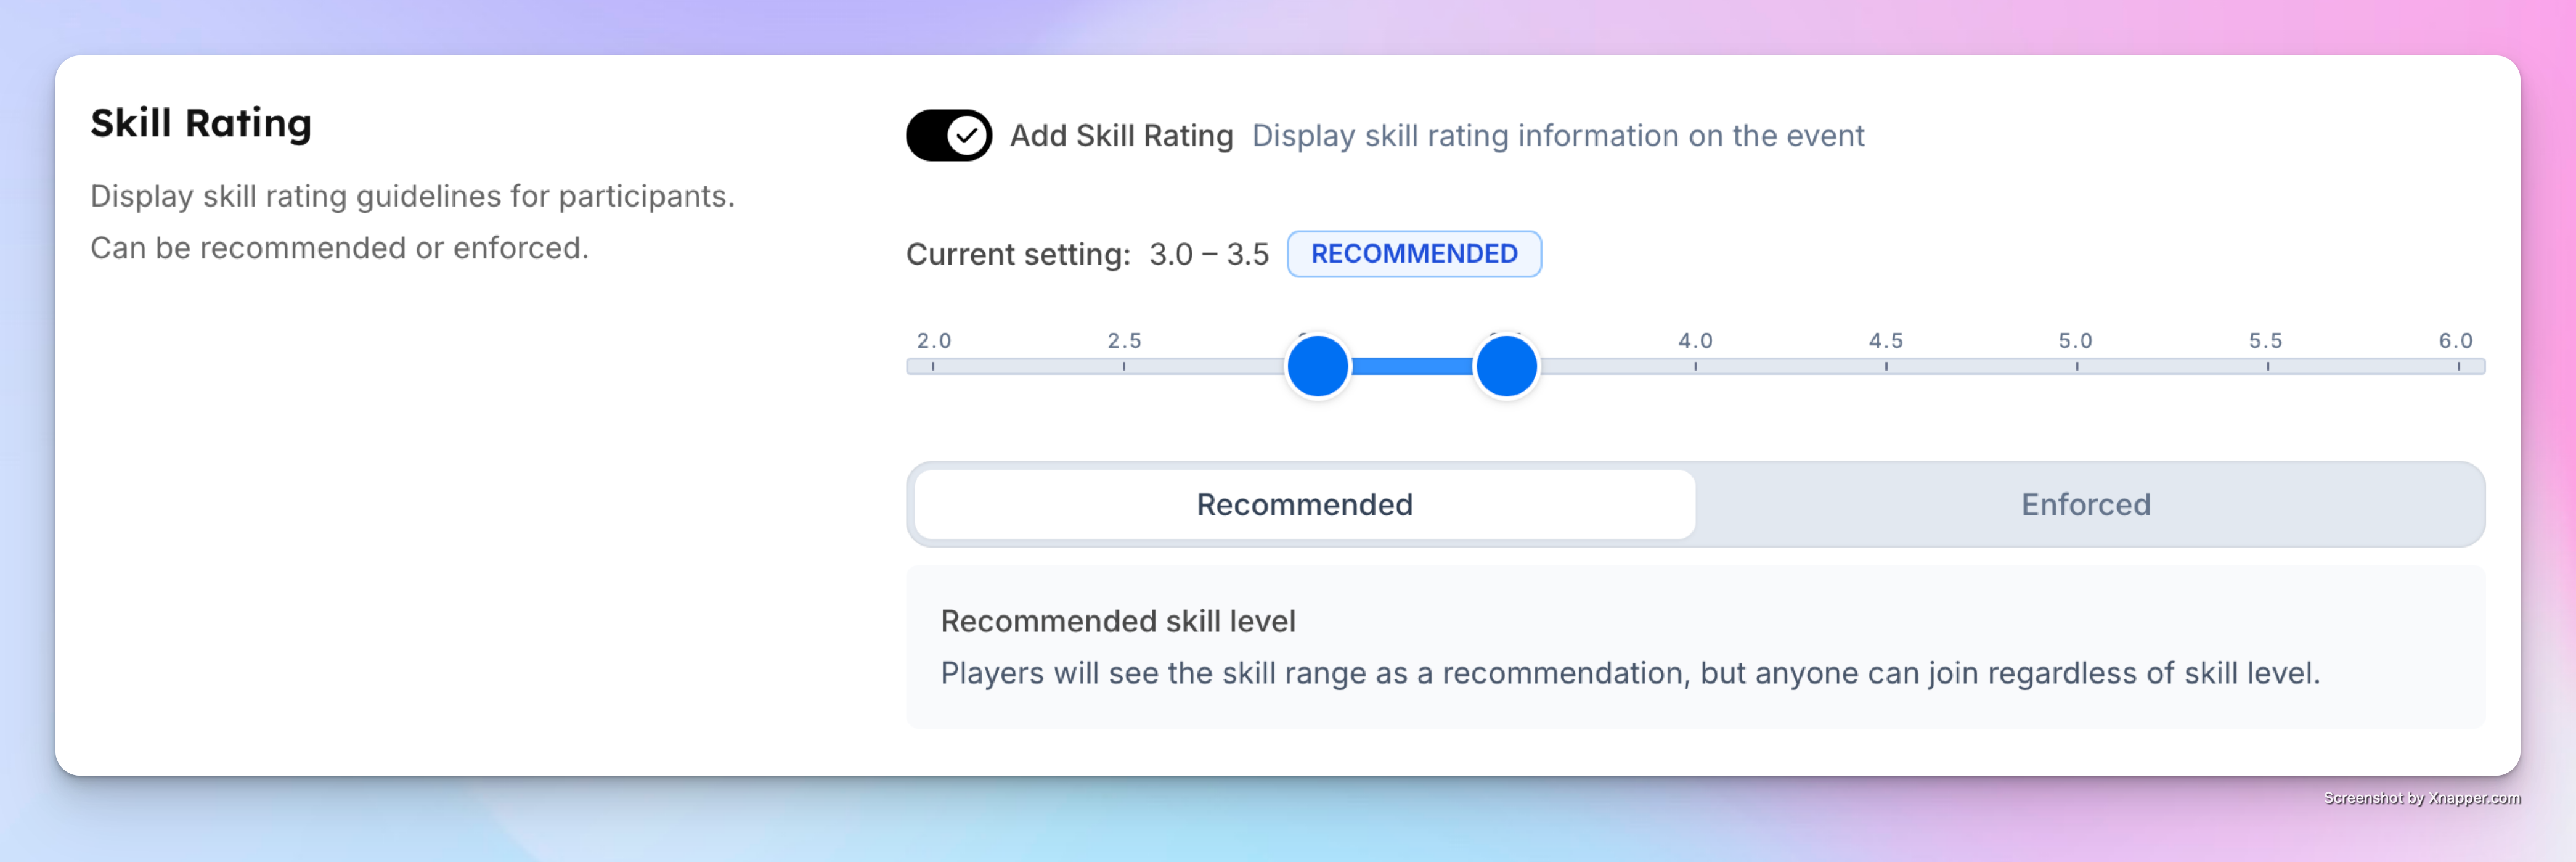Click the Recommended skill level info box
This screenshot has width=2576, height=862.
tap(1695, 647)
